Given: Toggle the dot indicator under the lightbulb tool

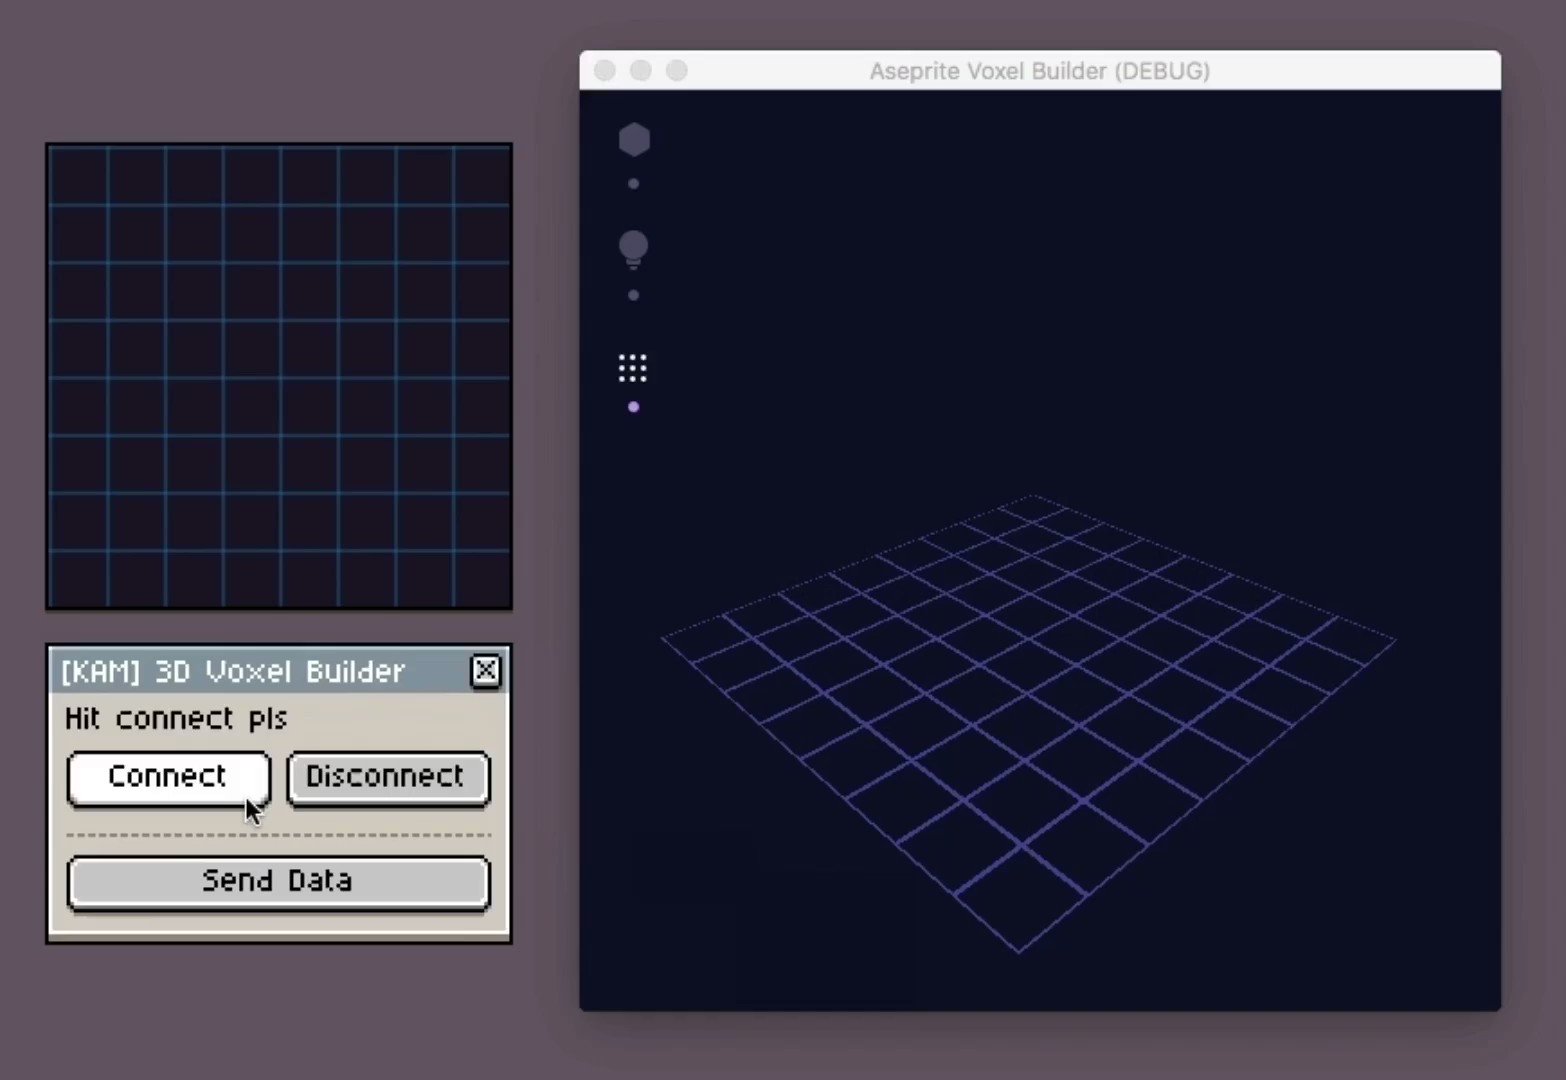Looking at the screenshot, I should 632,294.
